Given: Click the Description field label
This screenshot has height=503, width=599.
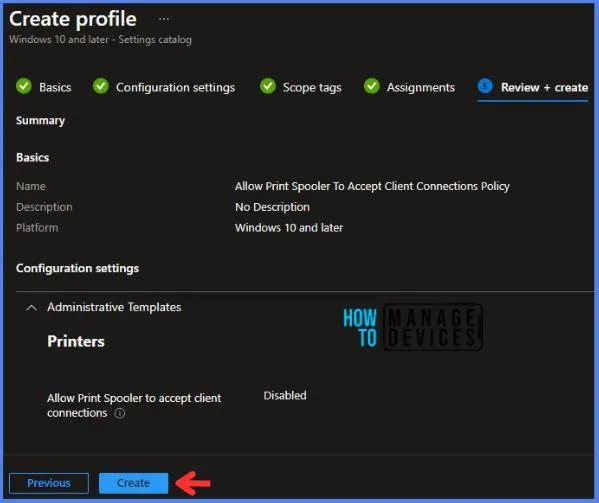Looking at the screenshot, I should pos(44,207).
